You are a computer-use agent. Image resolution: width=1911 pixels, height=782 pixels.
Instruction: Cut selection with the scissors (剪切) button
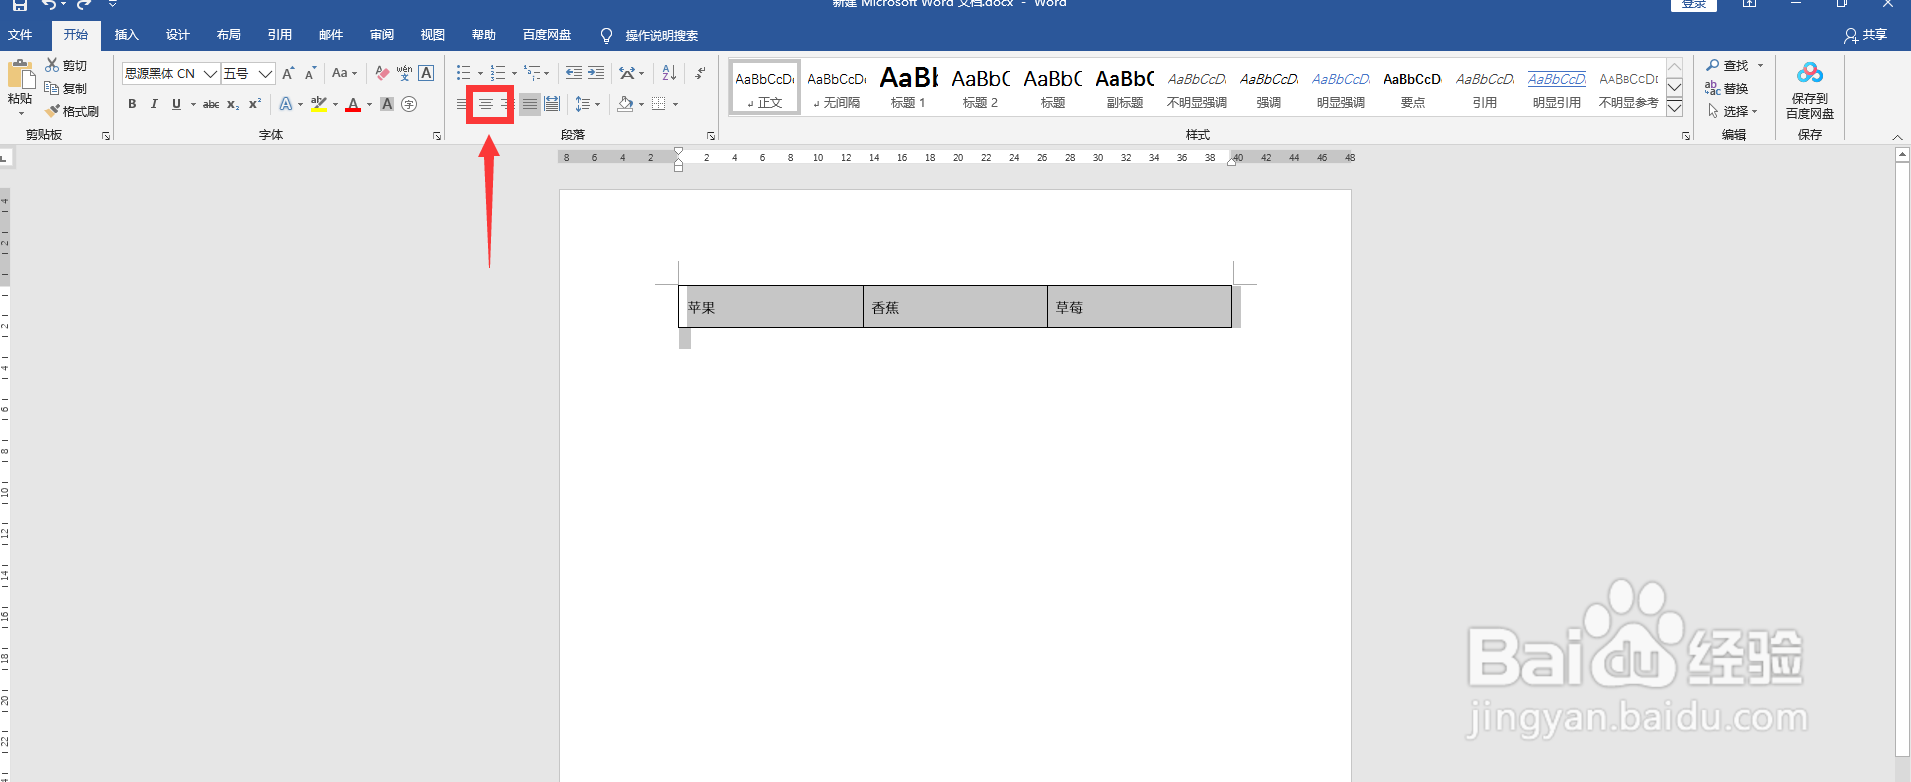tap(66, 66)
